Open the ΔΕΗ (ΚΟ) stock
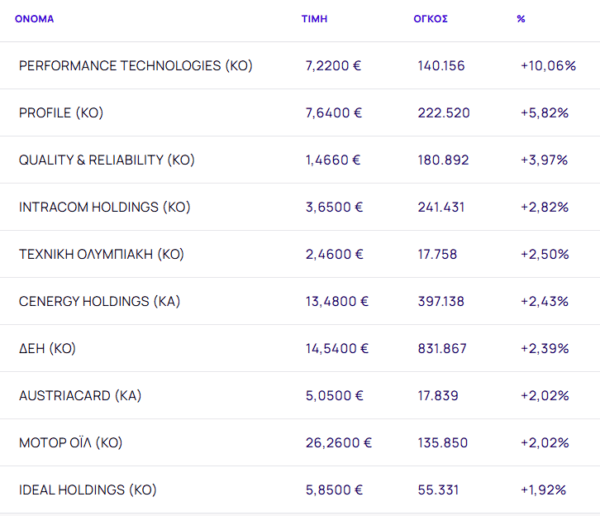The image size is (600, 516). [47, 348]
